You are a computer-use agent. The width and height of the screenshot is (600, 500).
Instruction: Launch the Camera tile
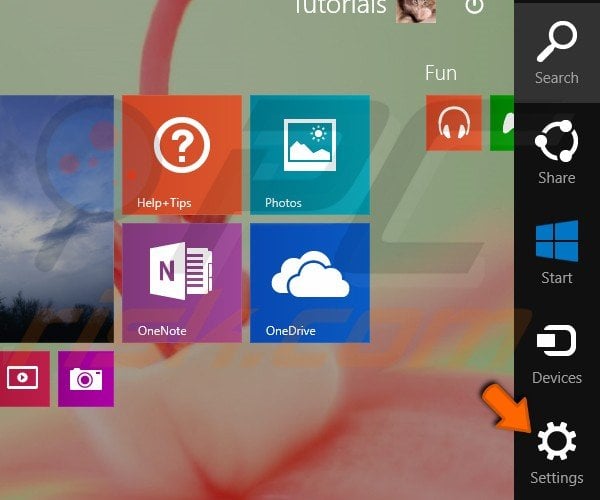86,378
